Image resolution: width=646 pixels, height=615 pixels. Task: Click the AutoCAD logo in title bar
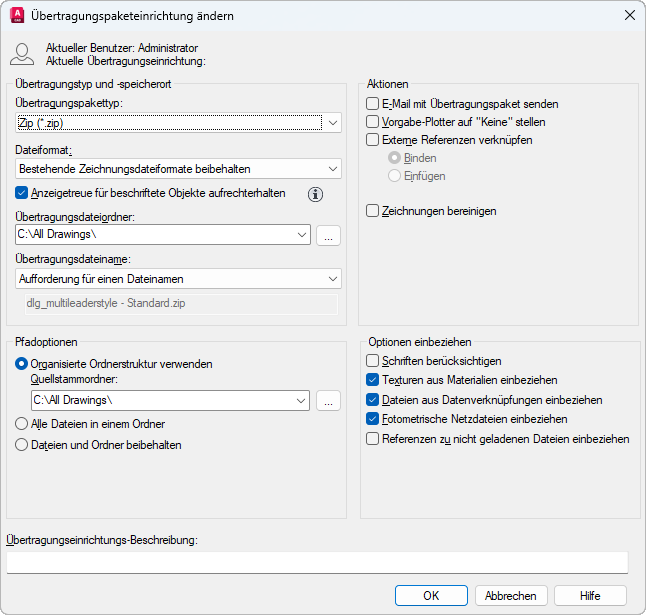coord(16,15)
